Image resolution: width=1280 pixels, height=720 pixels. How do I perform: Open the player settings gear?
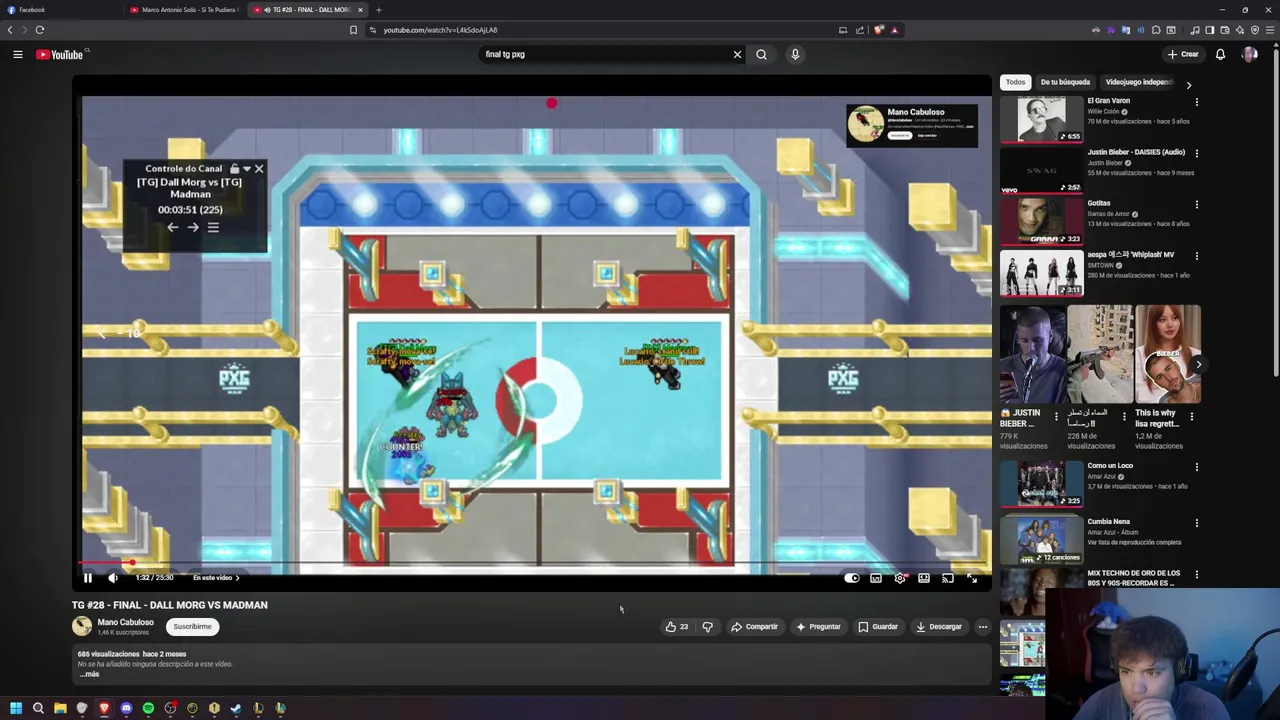900,578
